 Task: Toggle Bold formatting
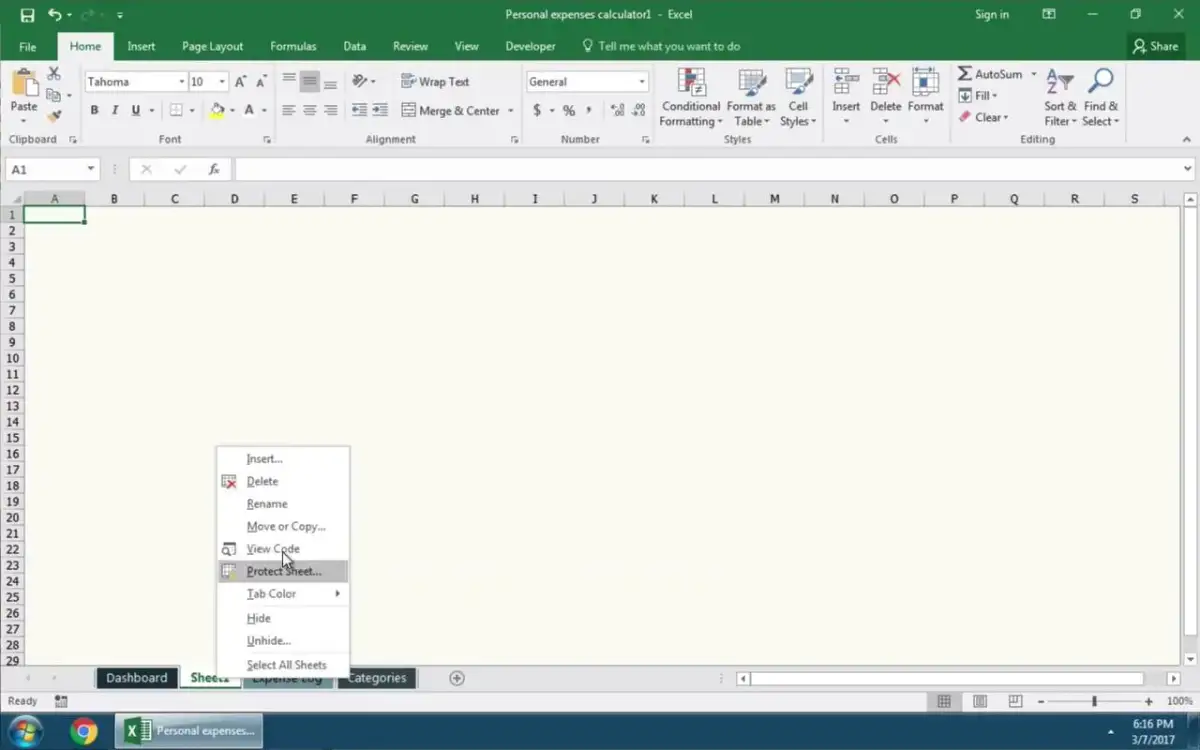click(x=95, y=111)
